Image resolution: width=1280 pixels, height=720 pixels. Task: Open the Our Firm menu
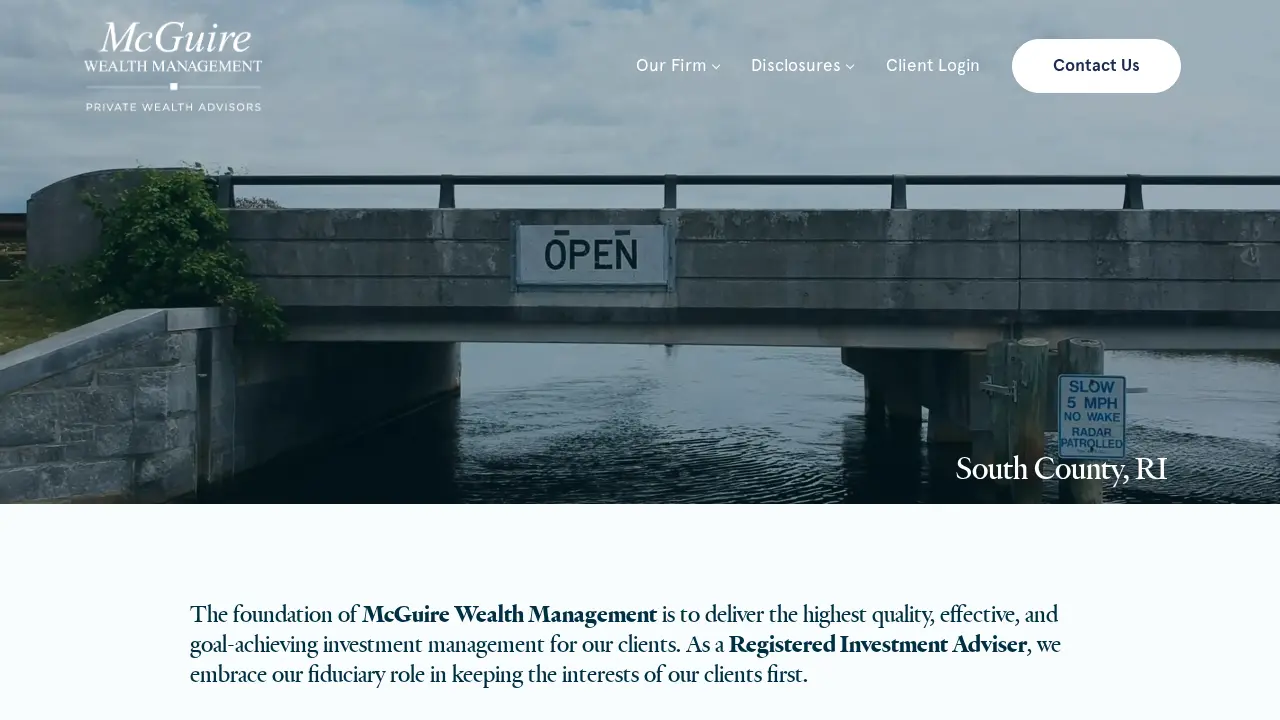point(671,66)
